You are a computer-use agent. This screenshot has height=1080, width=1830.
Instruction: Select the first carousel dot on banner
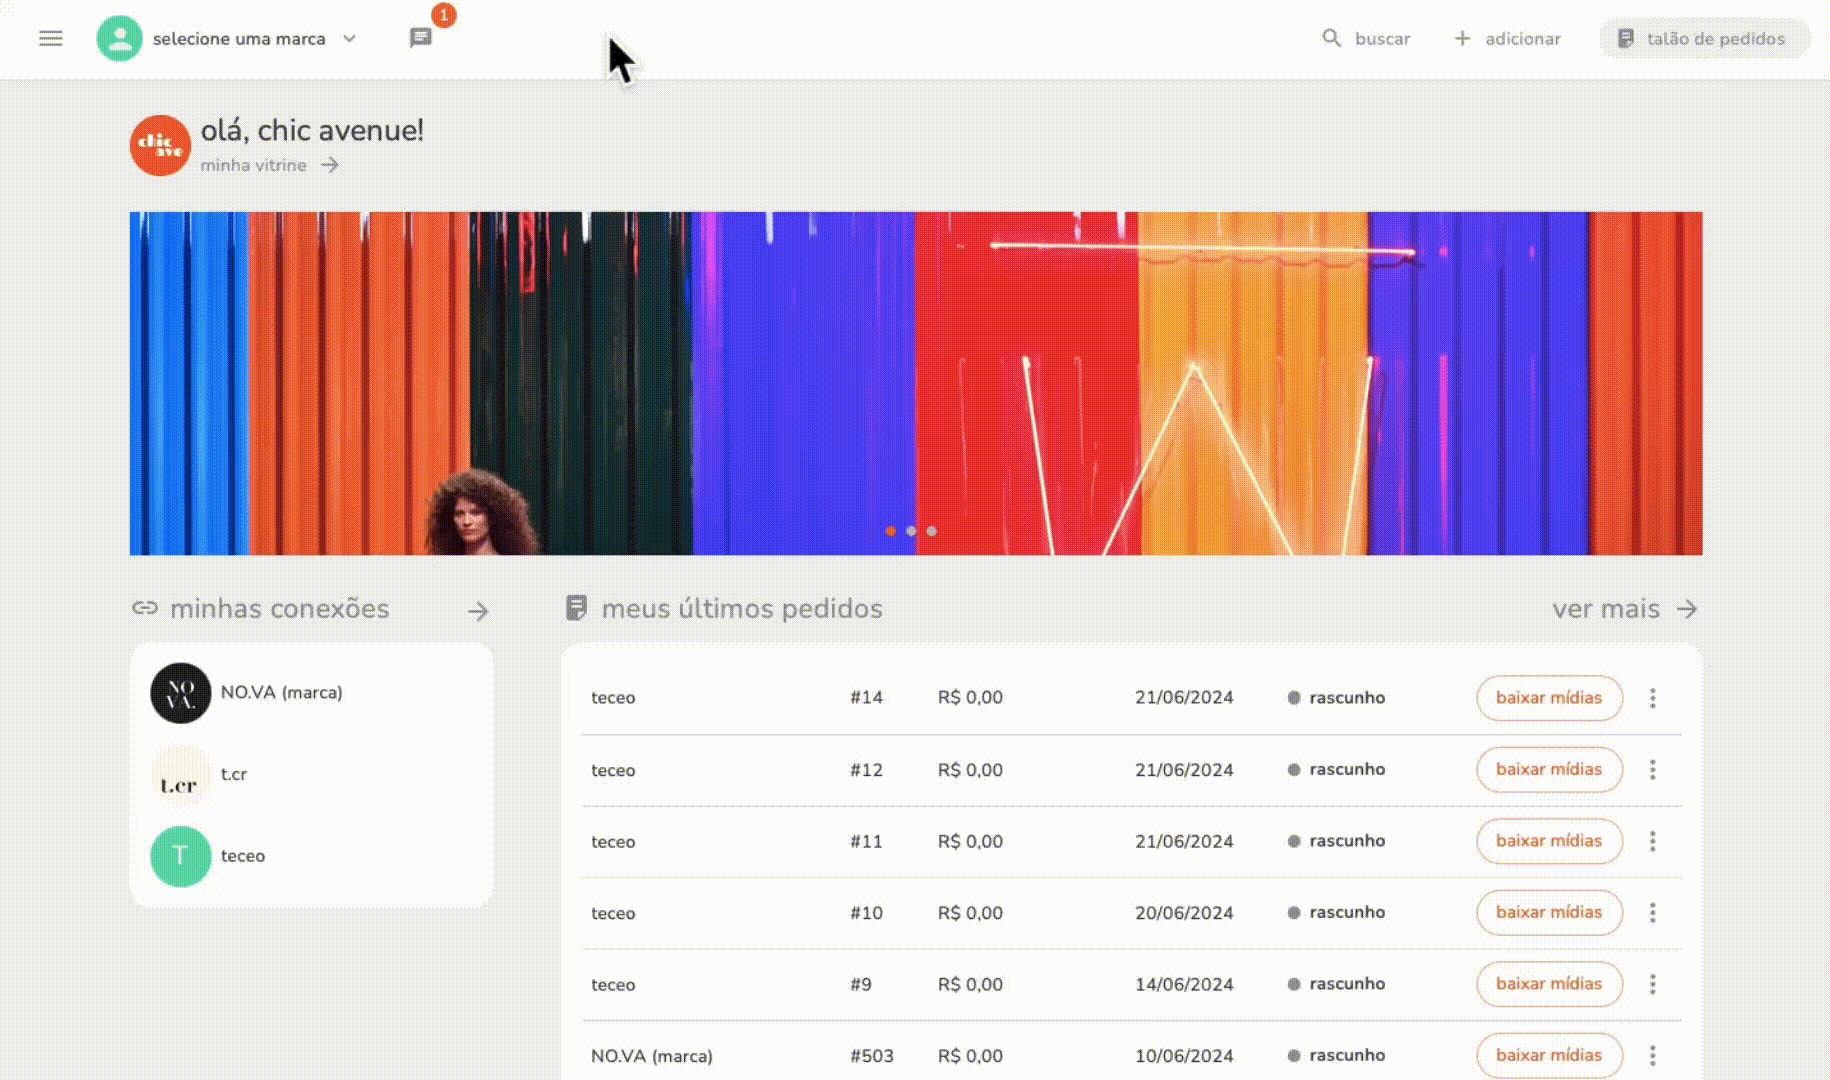[x=890, y=531]
